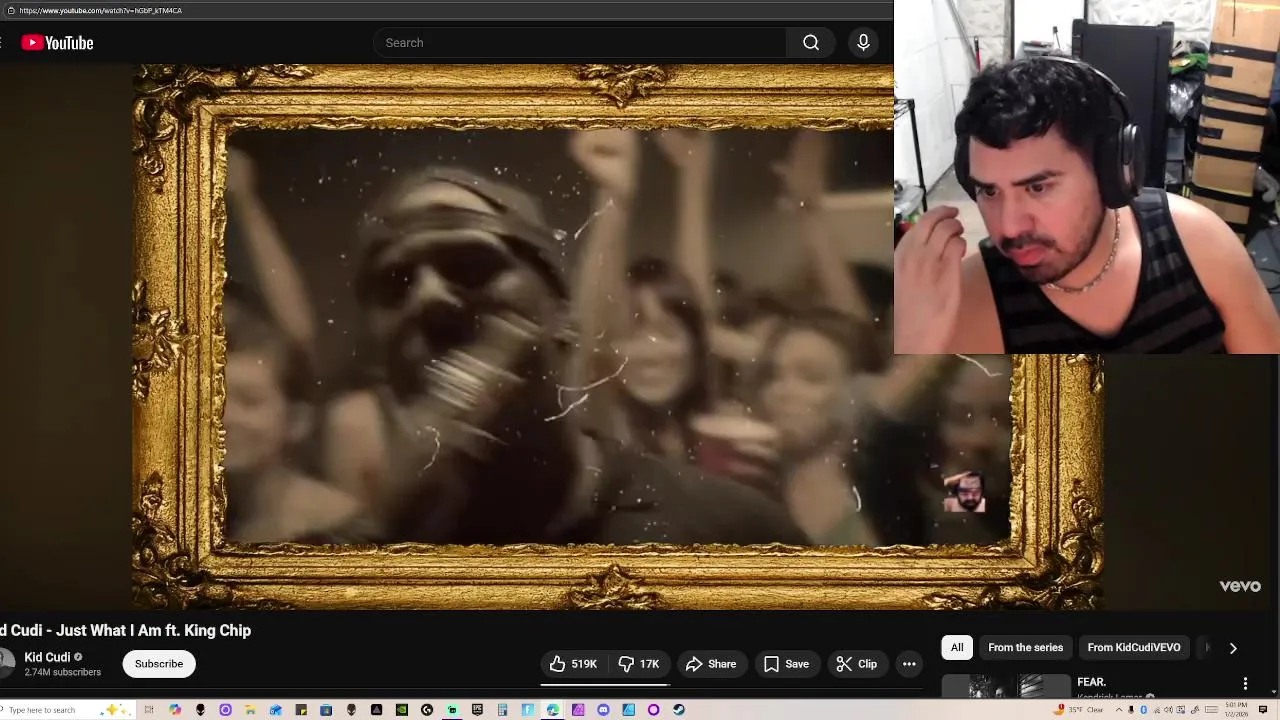
Task: Select the From KidCudiVEVO chip
Action: pos(1134,647)
